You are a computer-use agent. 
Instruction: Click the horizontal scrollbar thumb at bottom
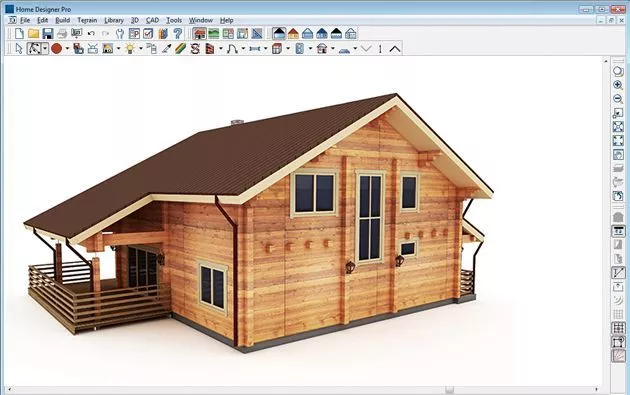(x=450, y=389)
